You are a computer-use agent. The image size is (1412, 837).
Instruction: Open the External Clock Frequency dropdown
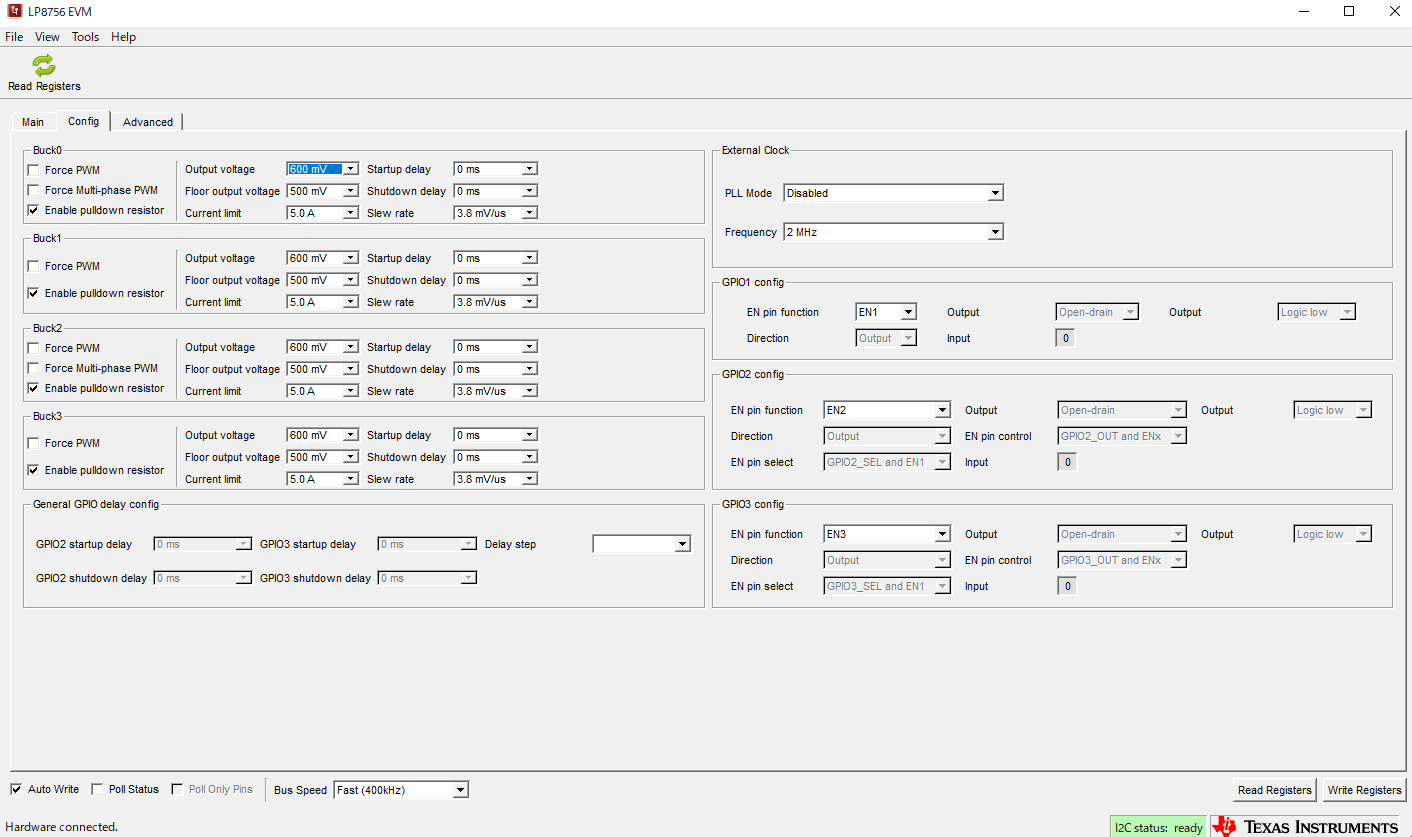click(x=893, y=232)
